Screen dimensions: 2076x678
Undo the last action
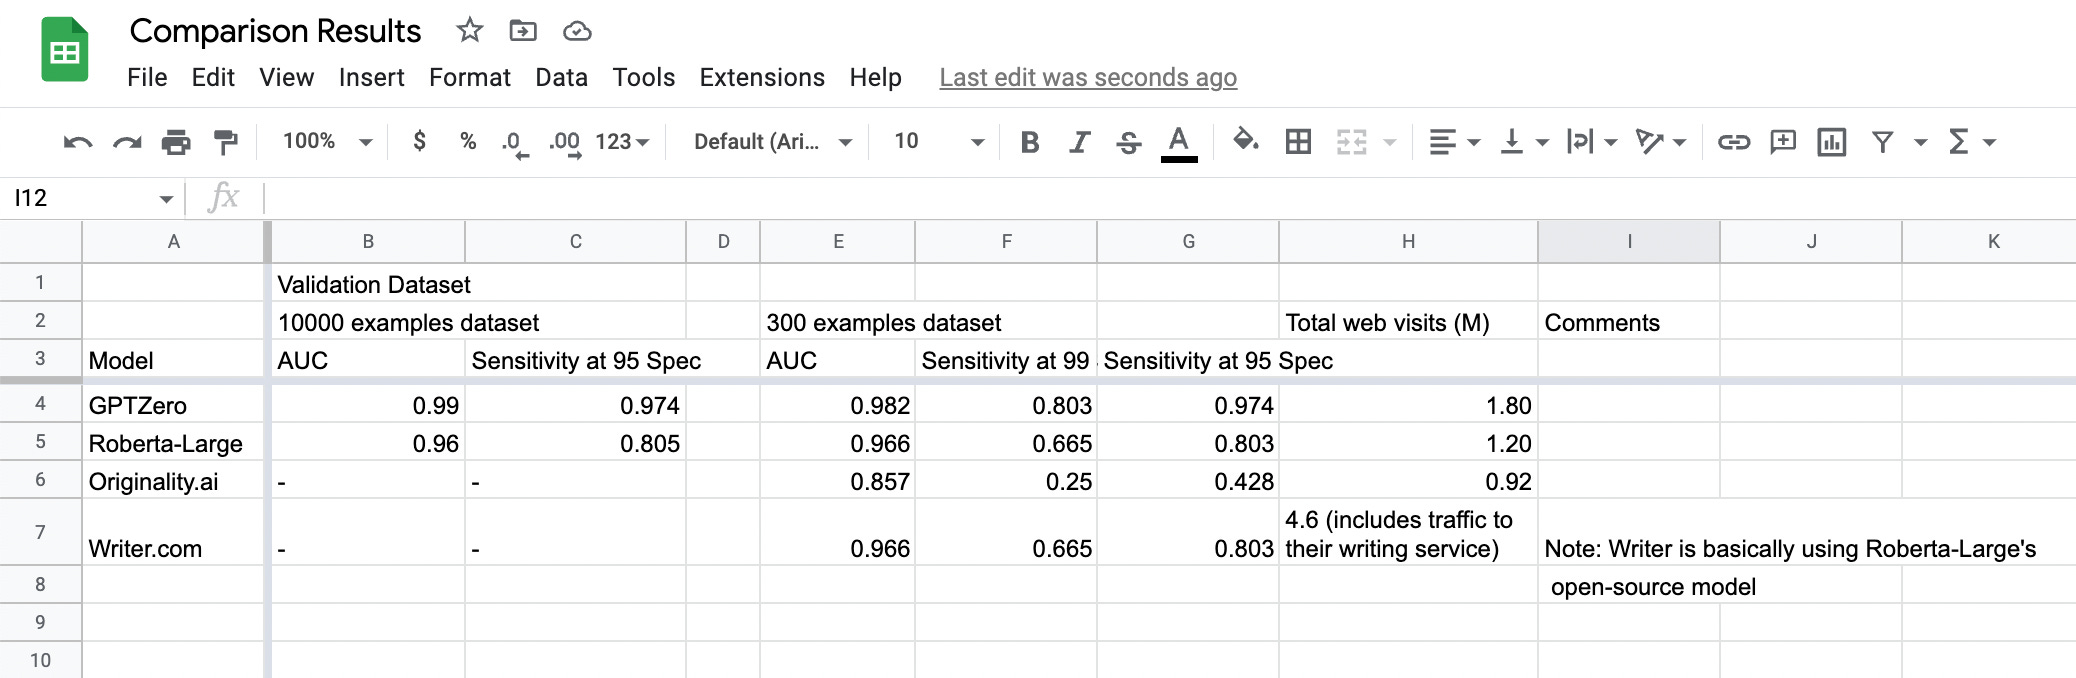pos(78,142)
